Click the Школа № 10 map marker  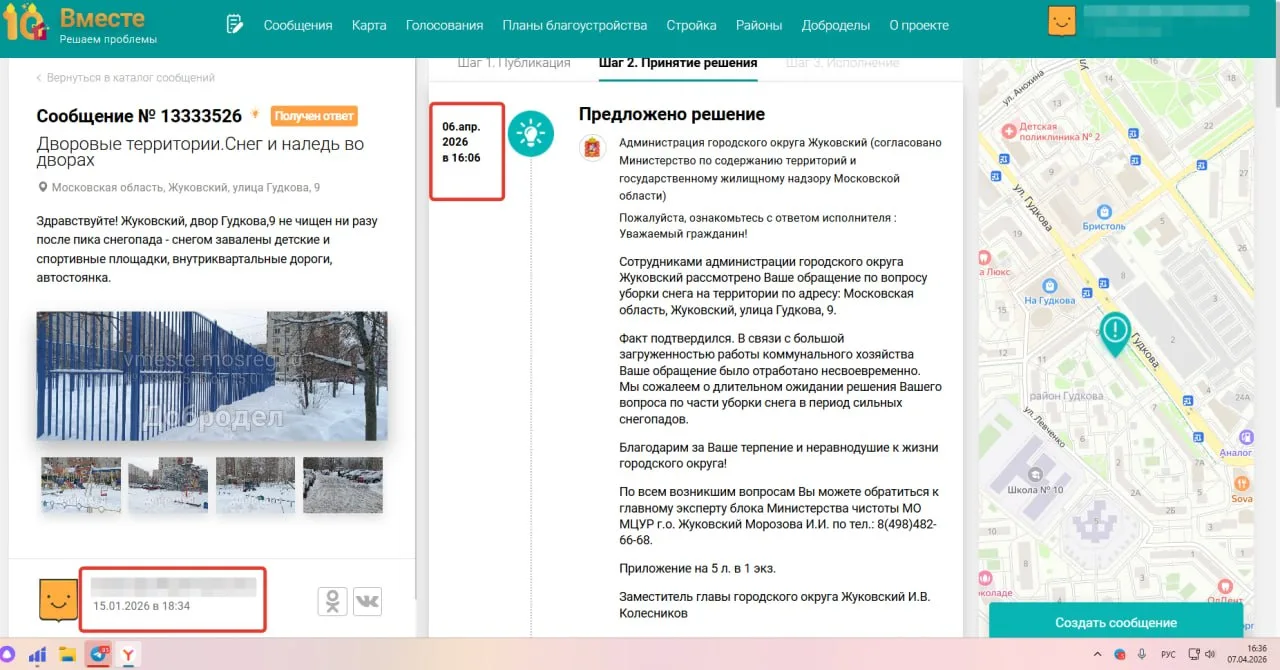click(x=1033, y=474)
